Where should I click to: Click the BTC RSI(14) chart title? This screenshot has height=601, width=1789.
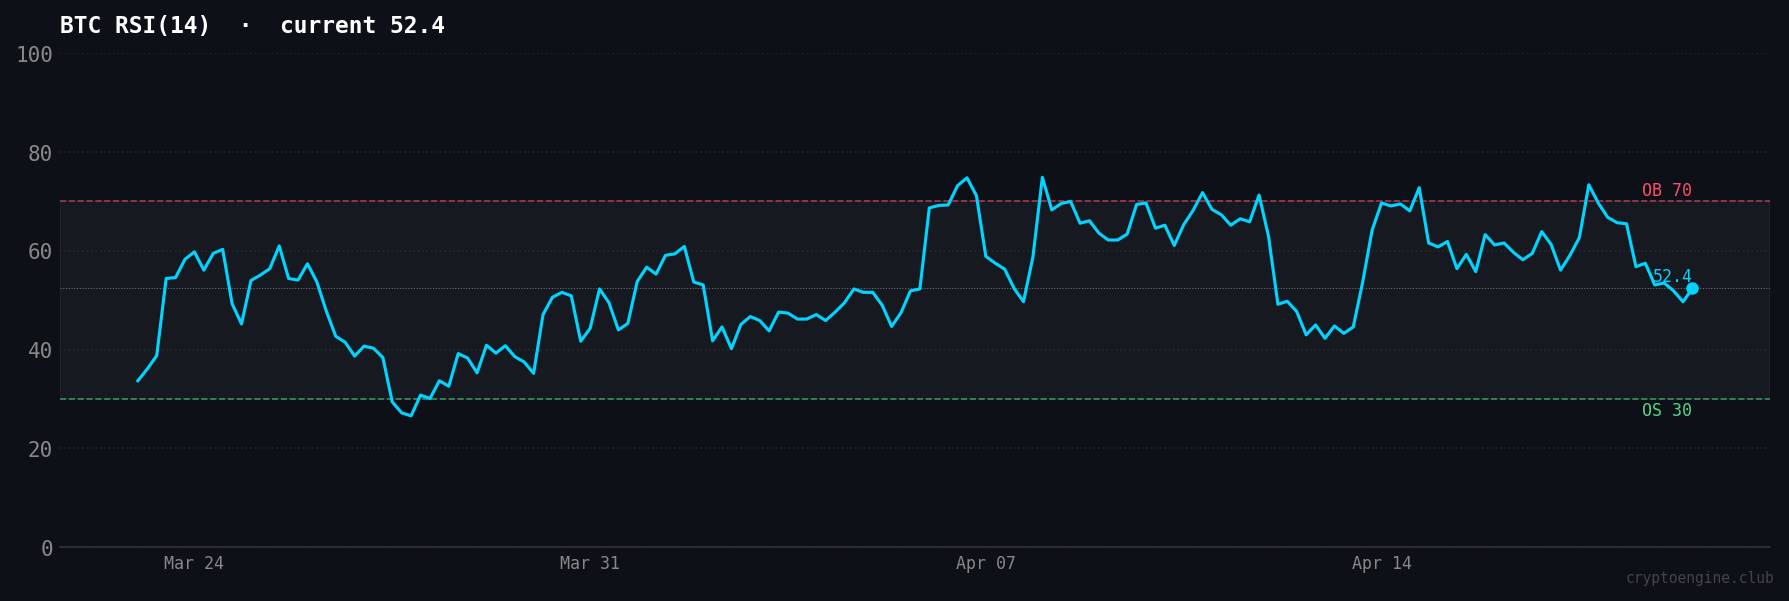pyautogui.click(x=252, y=26)
